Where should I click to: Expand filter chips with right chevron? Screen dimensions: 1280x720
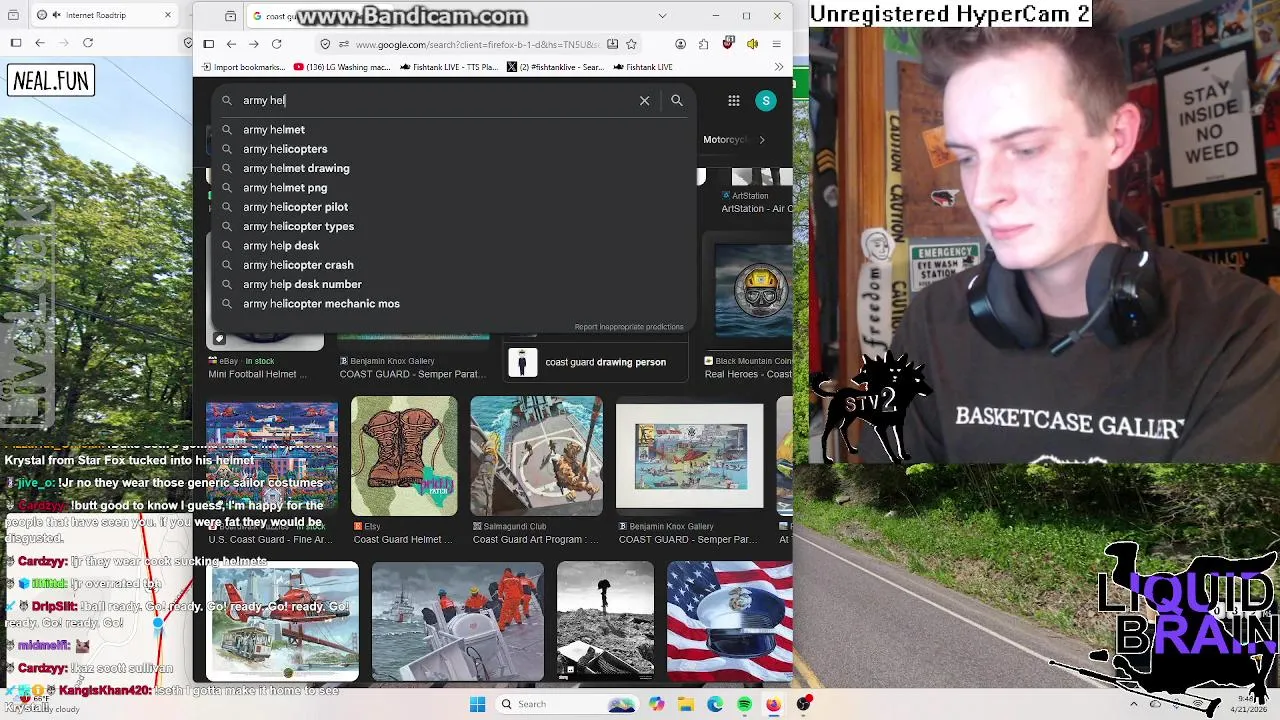pos(762,140)
